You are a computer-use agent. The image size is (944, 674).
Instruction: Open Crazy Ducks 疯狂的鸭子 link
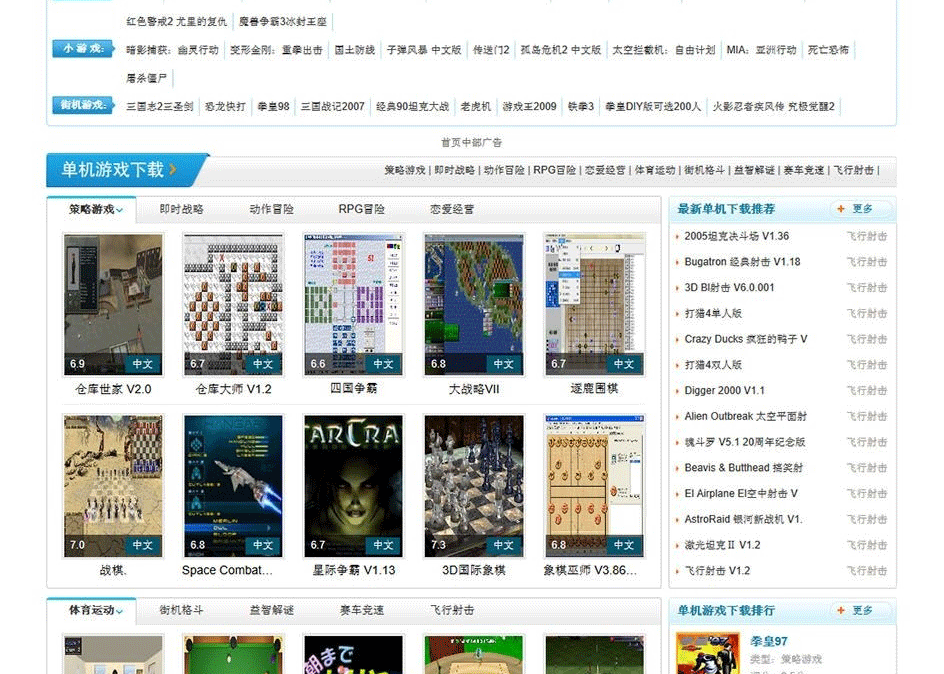click(746, 339)
